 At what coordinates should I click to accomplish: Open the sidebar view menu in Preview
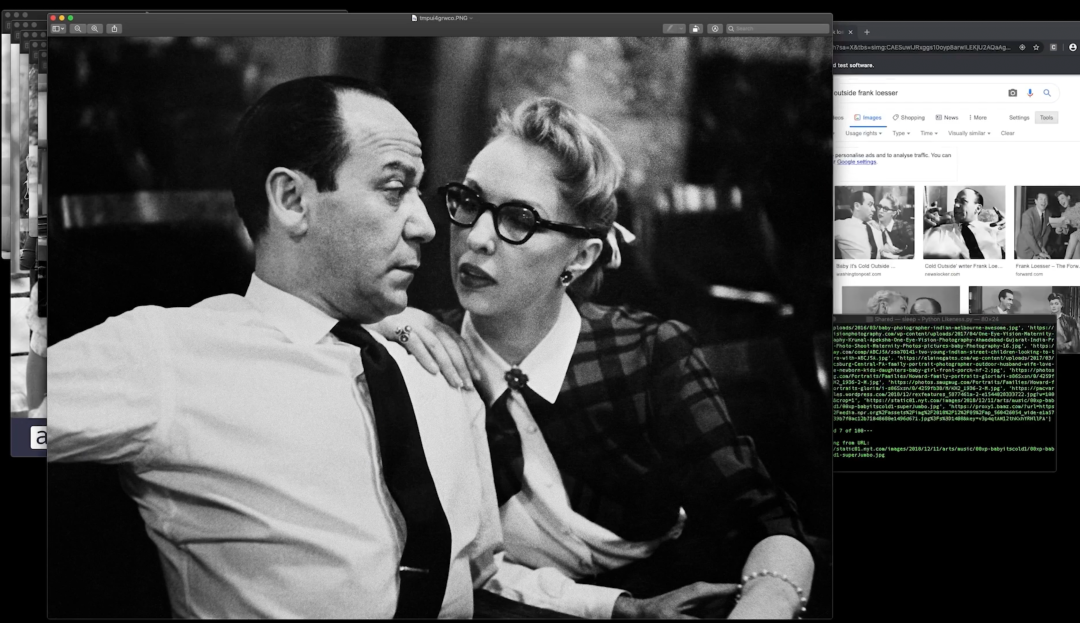59,29
